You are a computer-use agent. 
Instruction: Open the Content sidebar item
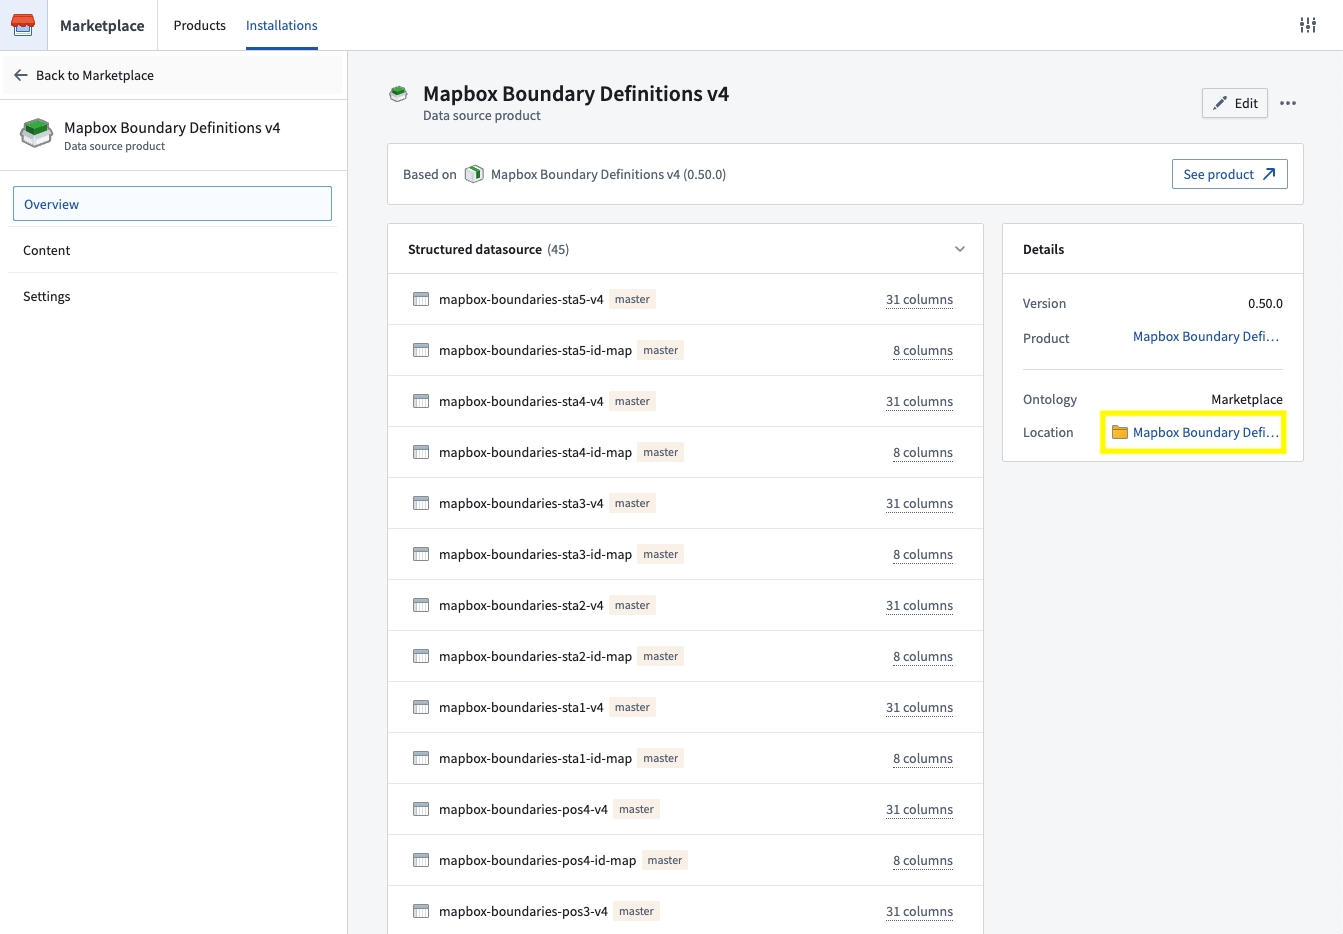pyautogui.click(x=172, y=250)
